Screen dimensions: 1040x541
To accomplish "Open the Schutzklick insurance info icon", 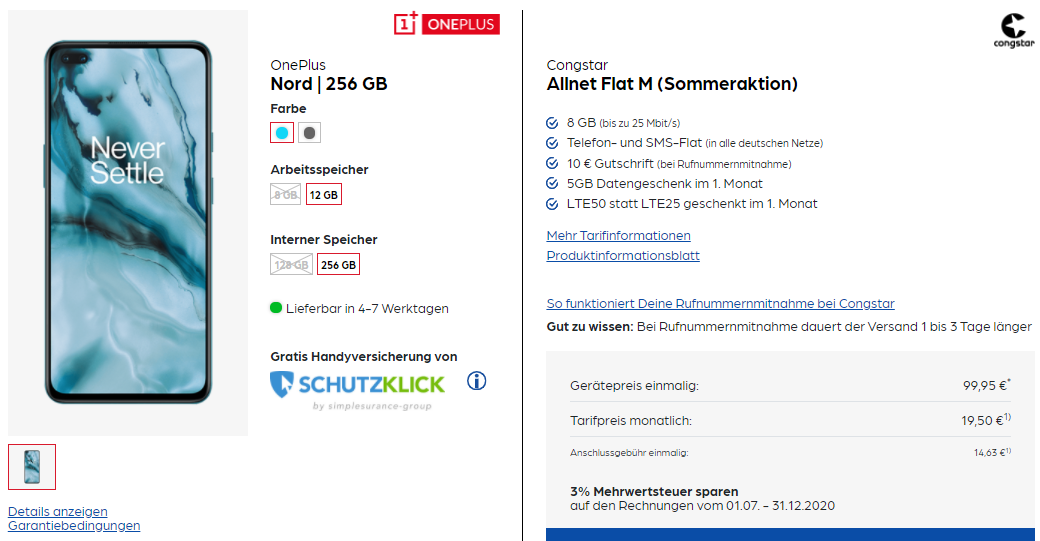I will [x=477, y=381].
